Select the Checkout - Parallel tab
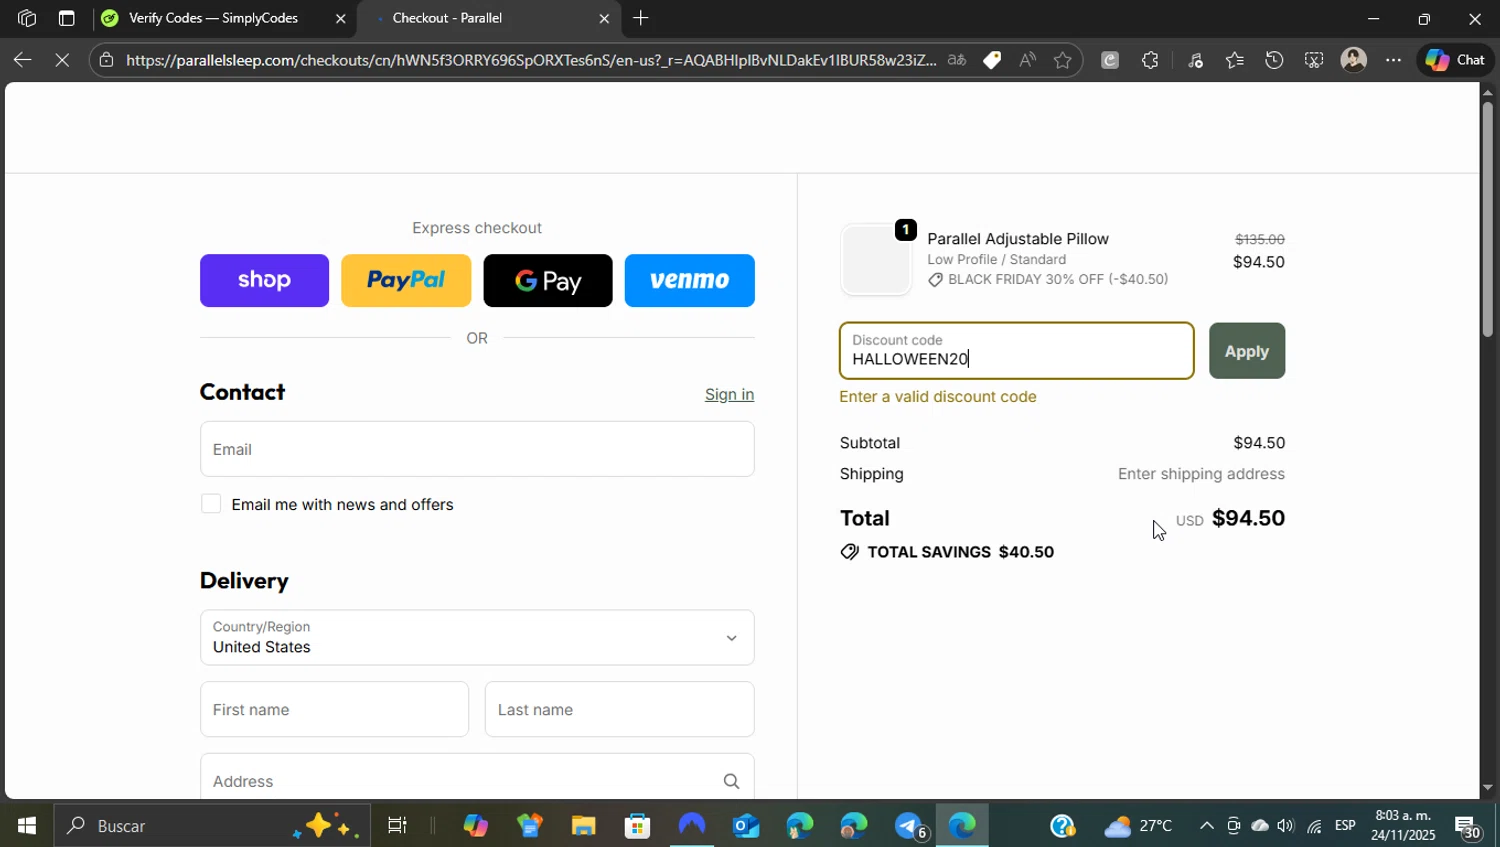The width and height of the screenshot is (1500, 847). pos(447,18)
